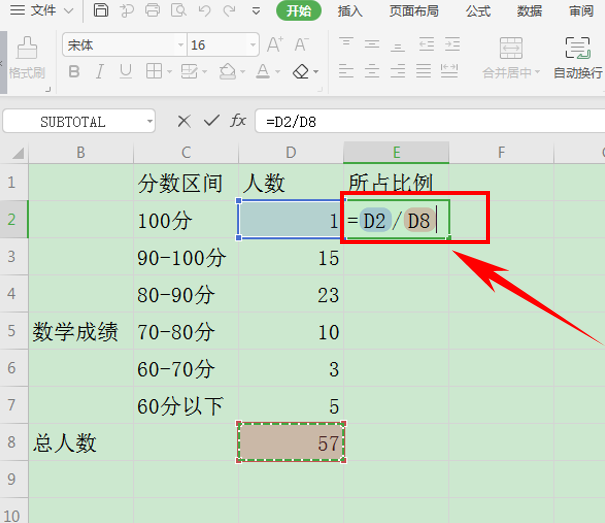Click the increase indent icon
This screenshot has width=605, height=523.
[x=452, y=44]
